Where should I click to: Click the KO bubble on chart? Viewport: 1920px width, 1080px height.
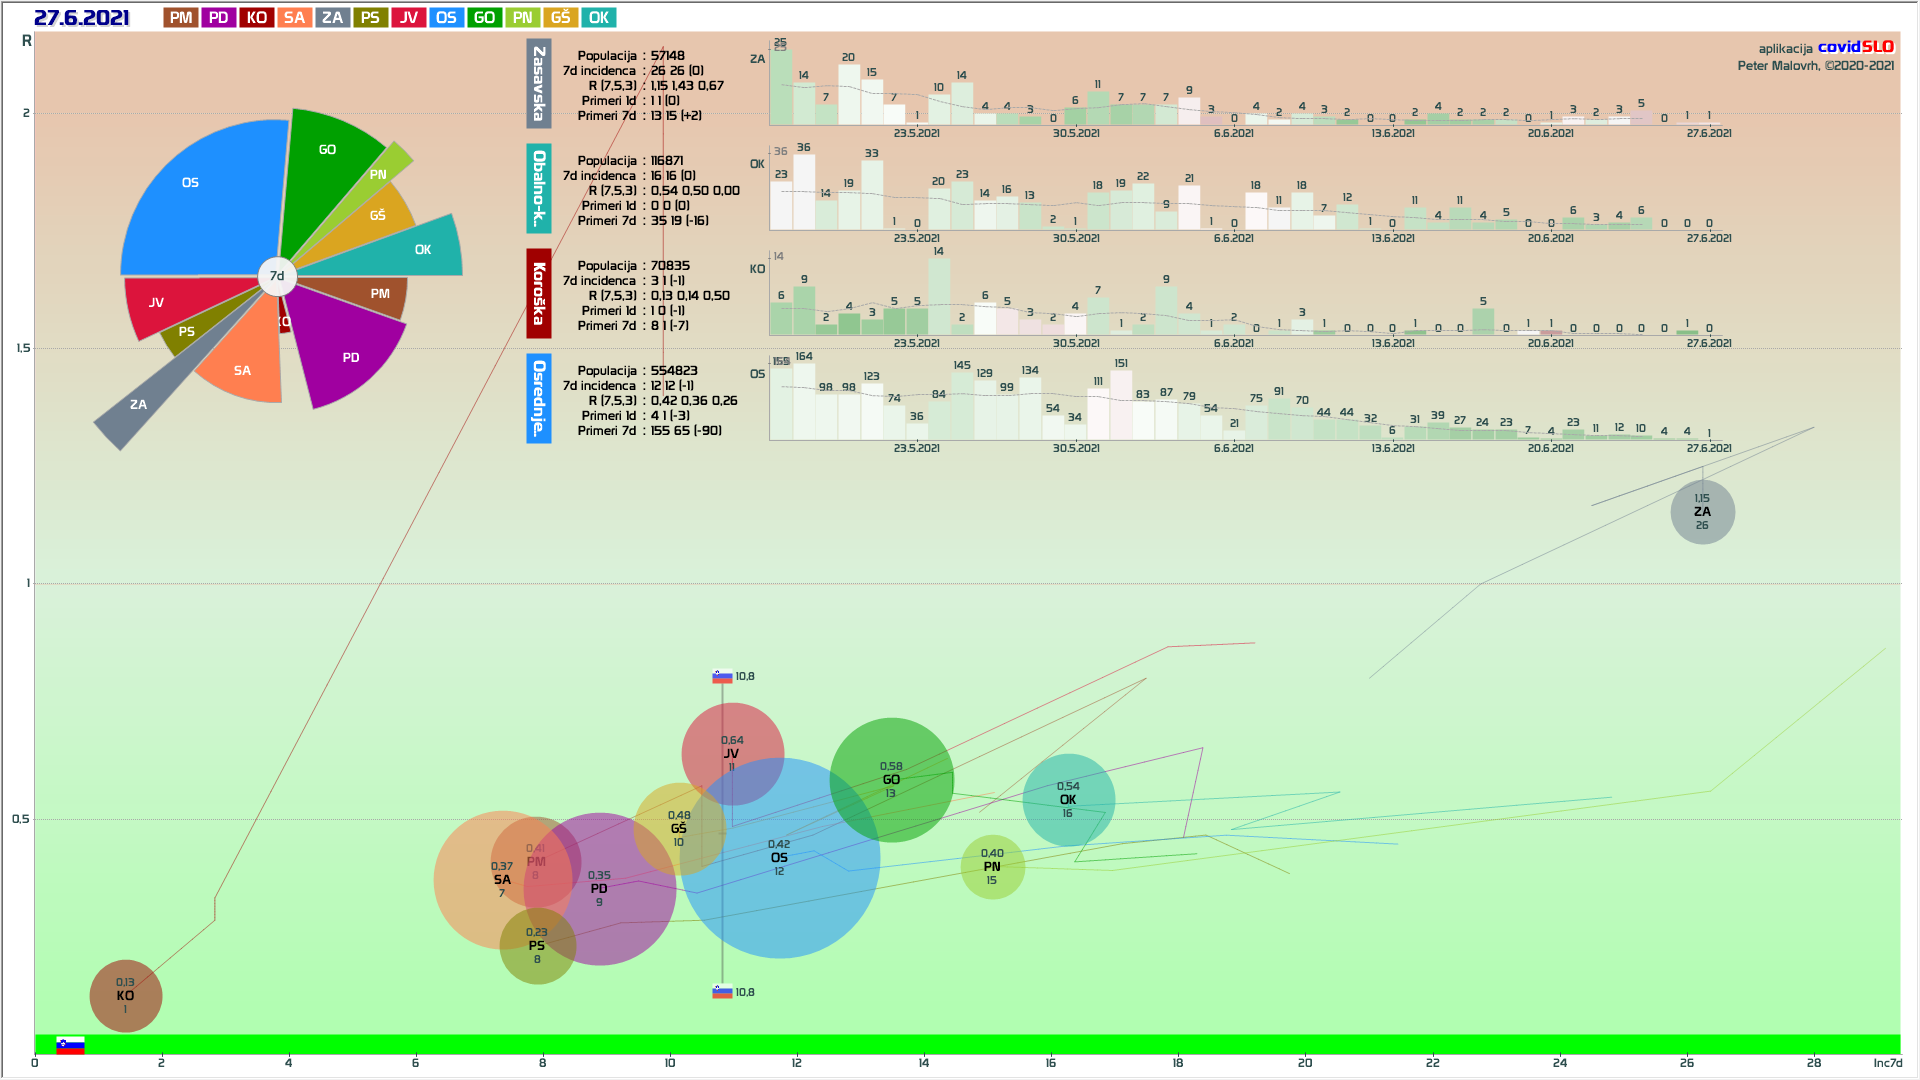point(125,996)
